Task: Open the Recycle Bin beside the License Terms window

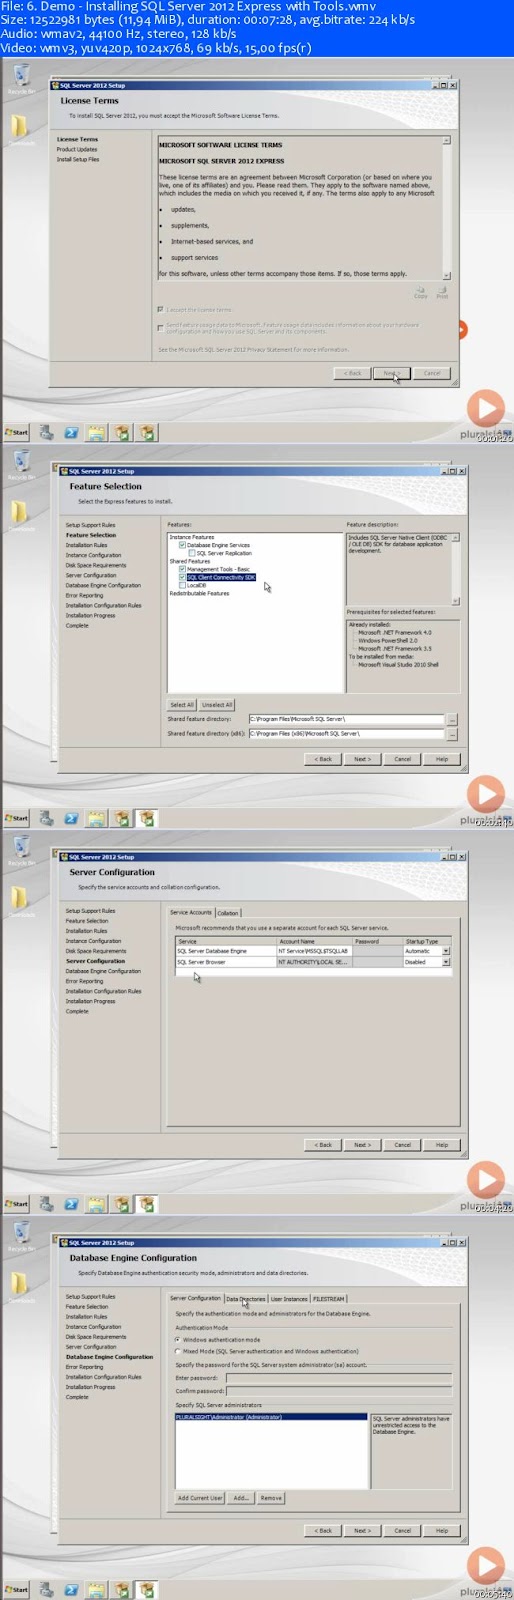Action: click(21, 77)
